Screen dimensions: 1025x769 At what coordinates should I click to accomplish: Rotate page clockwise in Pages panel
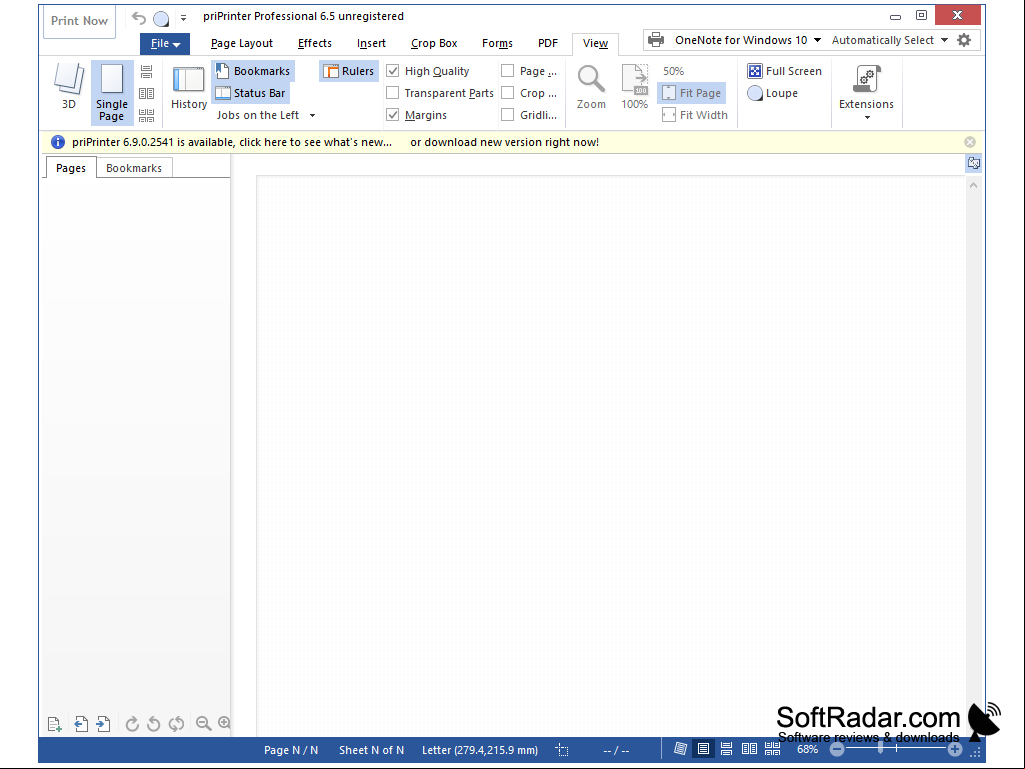(132, 724)
